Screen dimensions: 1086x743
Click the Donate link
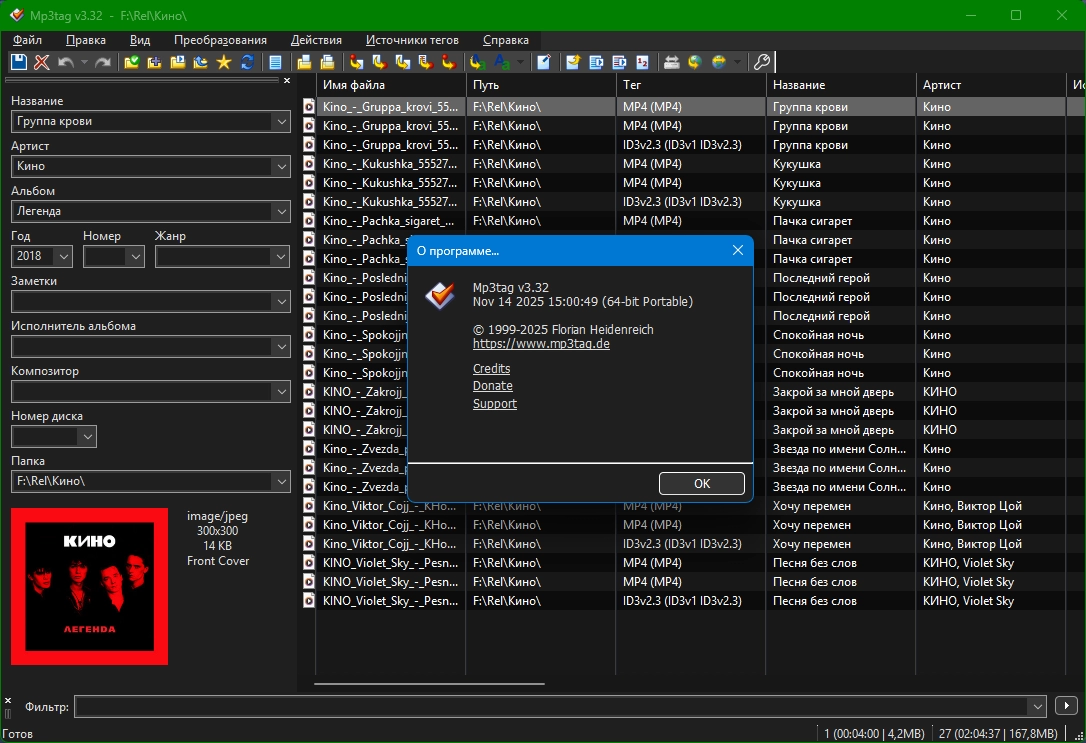click(492, 386)
